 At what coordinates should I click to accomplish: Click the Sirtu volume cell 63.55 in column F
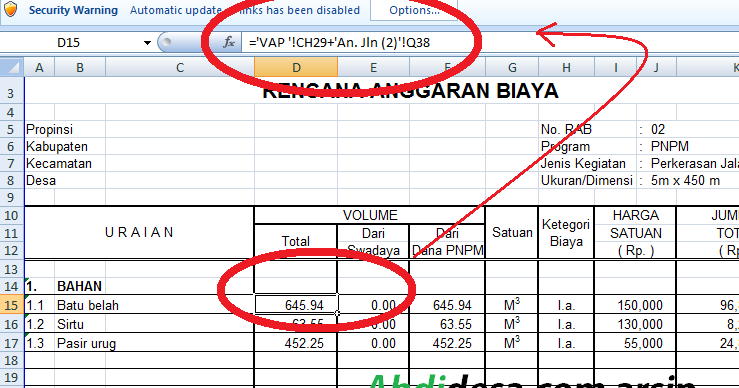(x=447, y=324)
